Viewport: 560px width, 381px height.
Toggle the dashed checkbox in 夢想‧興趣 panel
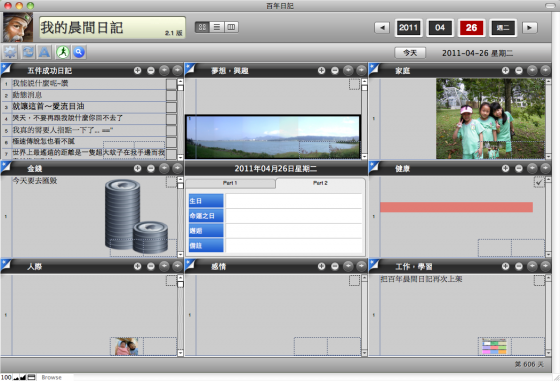354,84
